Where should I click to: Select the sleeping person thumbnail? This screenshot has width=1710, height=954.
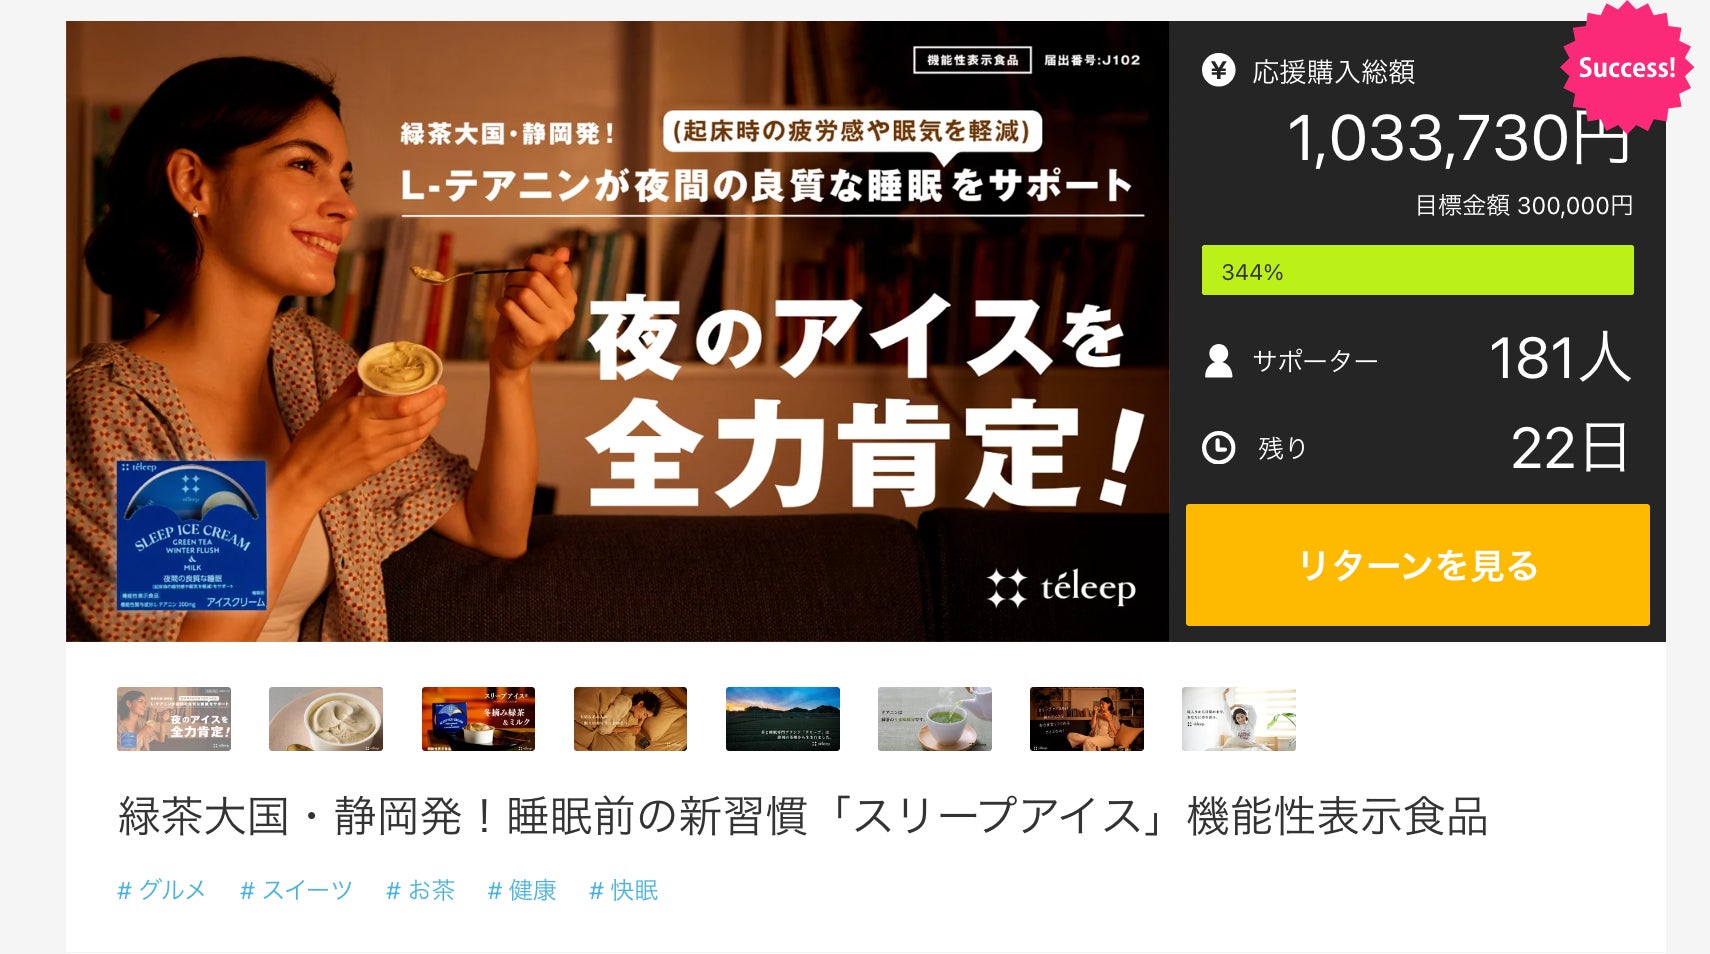tap(630, 718)
